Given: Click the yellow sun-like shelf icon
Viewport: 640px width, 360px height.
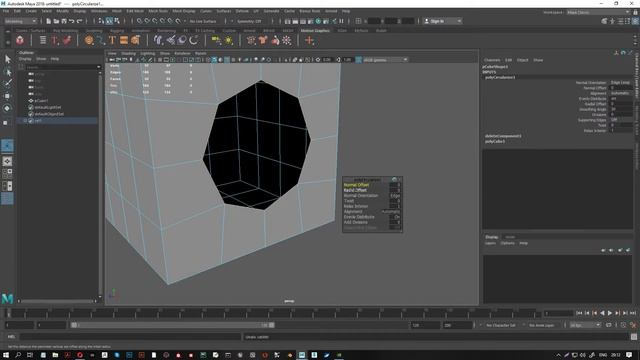Looking at the screenshot, I should pyautogui.click(x=229, y=40).
